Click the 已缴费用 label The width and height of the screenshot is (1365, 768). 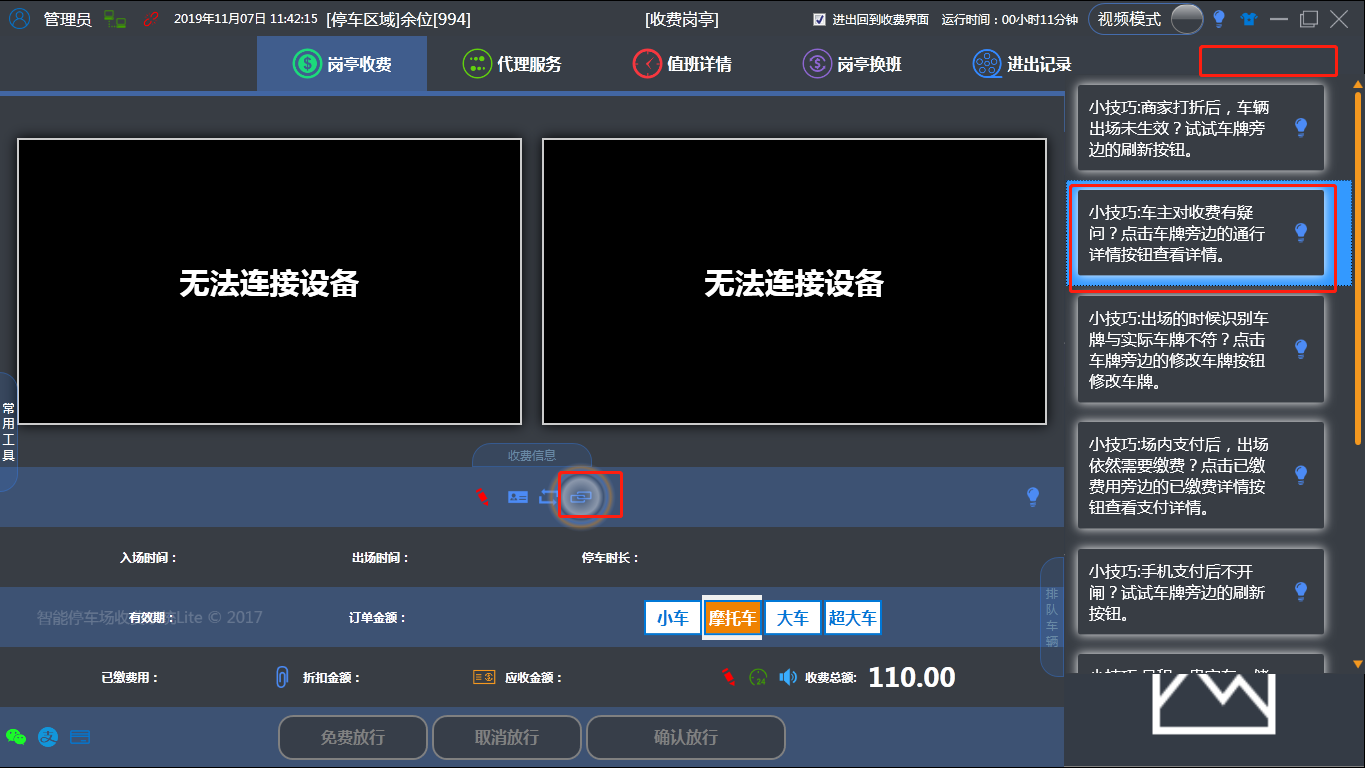click(130, 677)
